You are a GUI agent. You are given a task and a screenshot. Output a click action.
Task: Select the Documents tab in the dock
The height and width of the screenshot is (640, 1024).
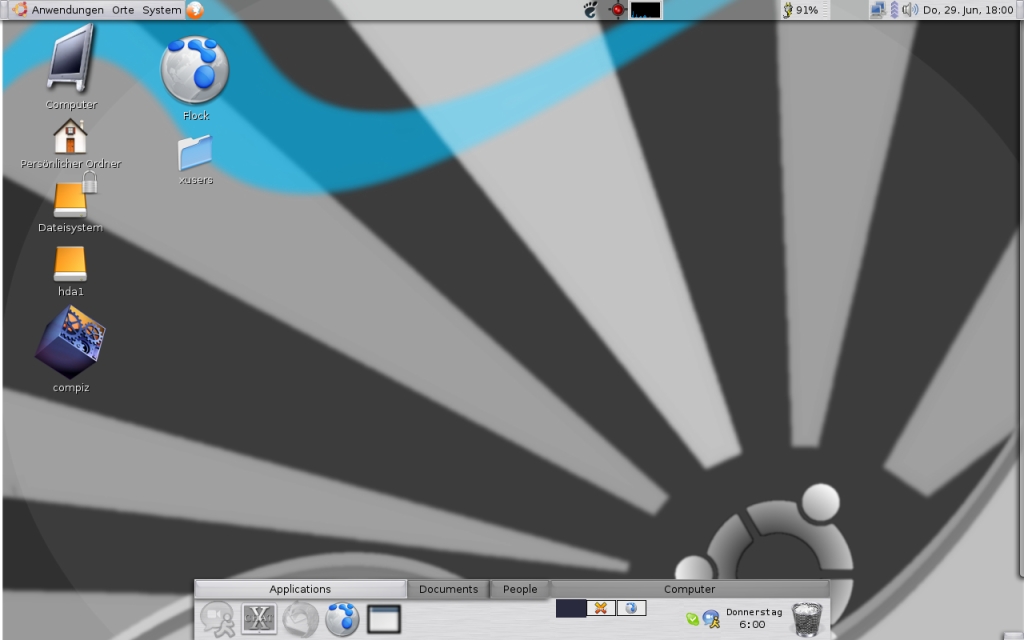pyautogui.click(x=449, y=589)
